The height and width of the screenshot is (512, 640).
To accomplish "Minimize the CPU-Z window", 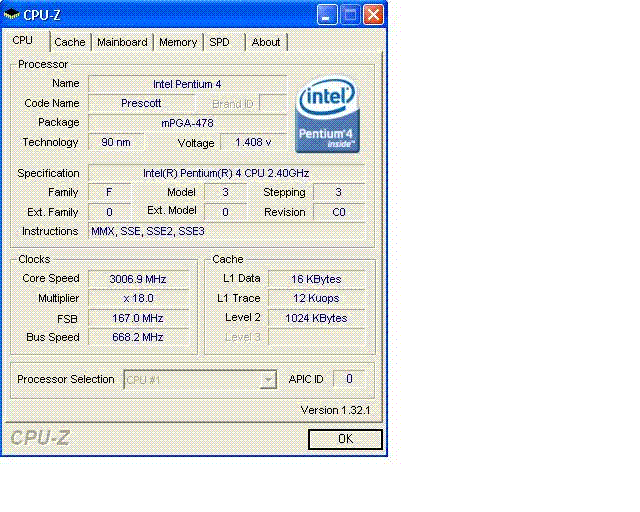I will coord(327,15).
